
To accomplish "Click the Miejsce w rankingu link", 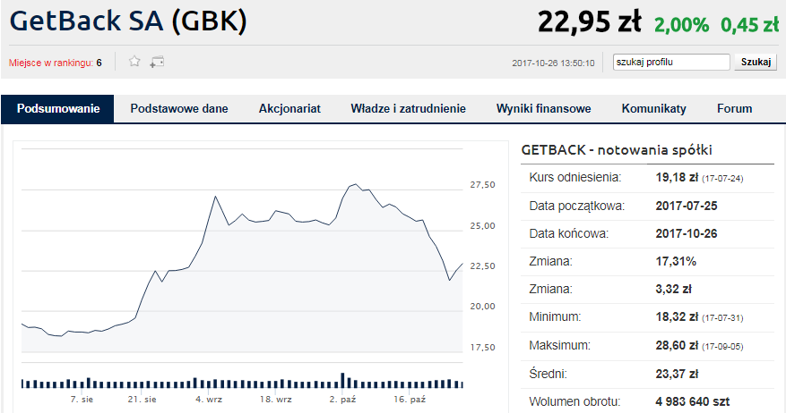I will point(55,63).
